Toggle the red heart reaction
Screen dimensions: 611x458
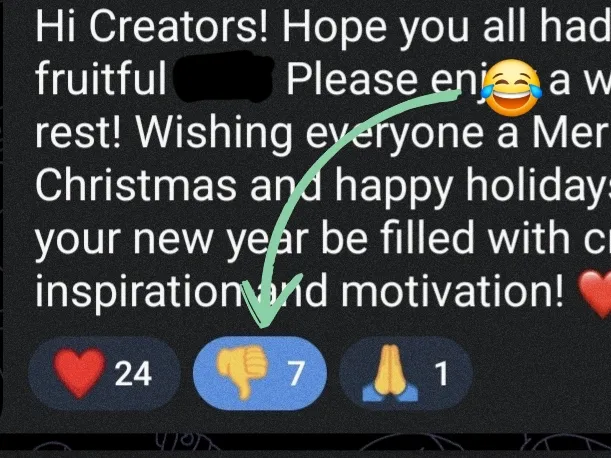(104, 373)
